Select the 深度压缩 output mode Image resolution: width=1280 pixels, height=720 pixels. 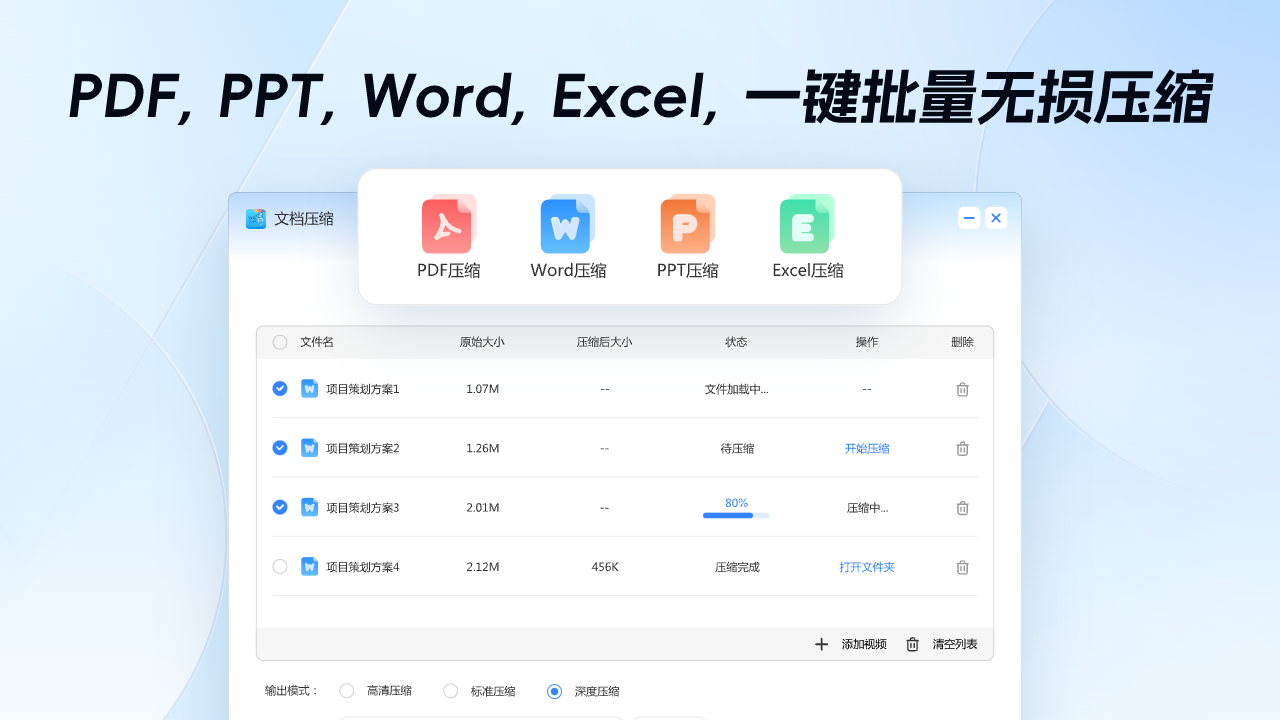coord(555,691)
